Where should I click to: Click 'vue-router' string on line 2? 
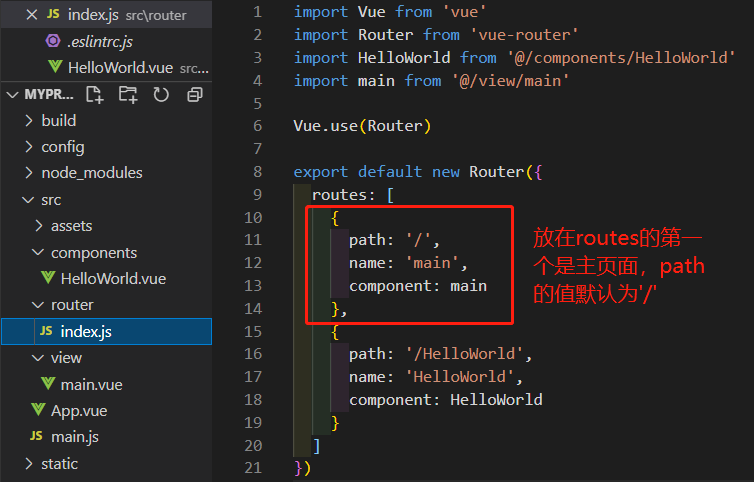[524, 35]
